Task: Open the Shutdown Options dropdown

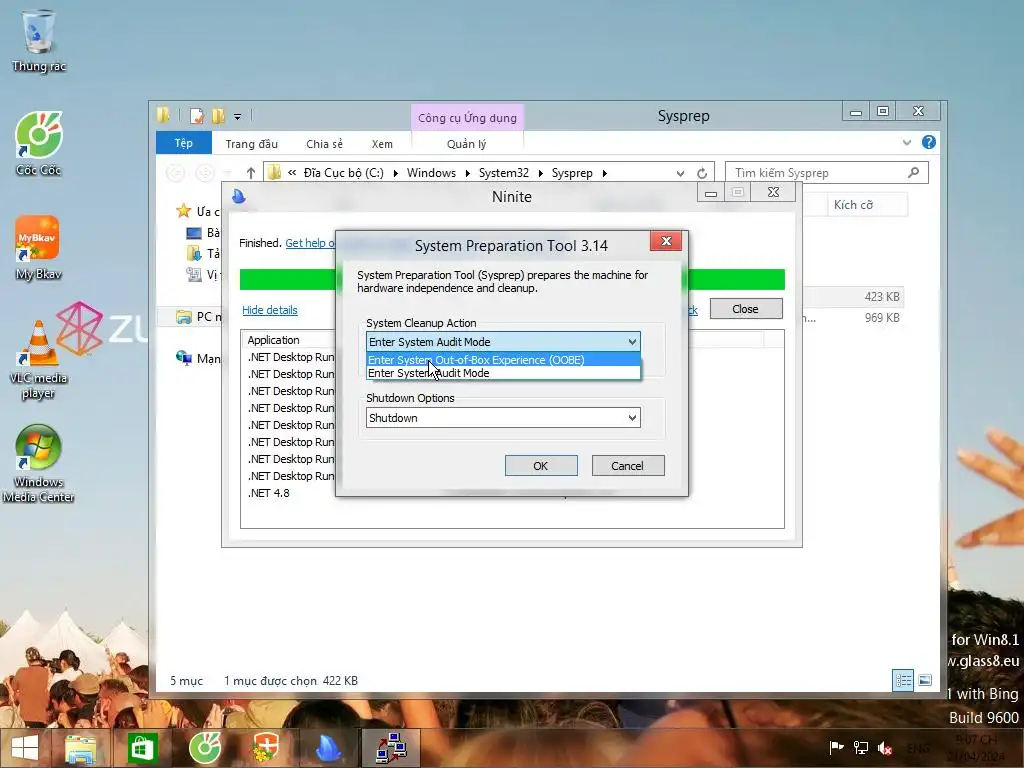Action: (x=503, y=418)
